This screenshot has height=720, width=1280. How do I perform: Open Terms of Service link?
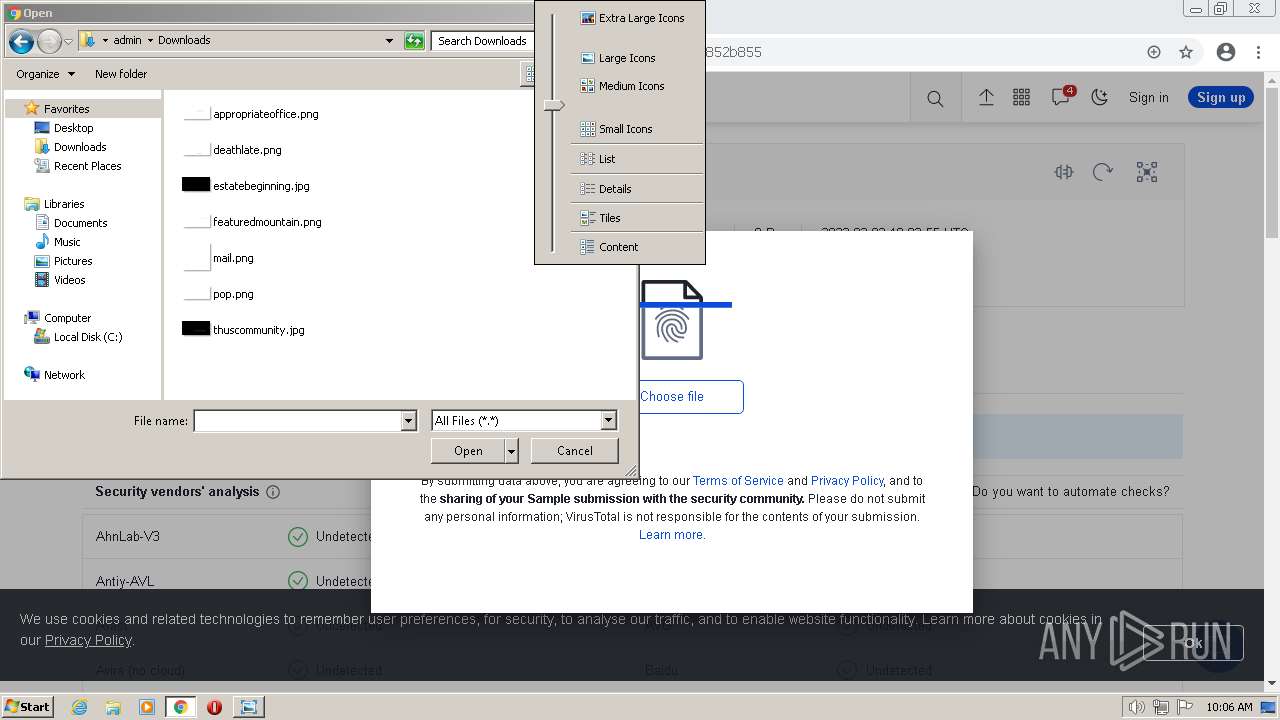click(738, 481)
